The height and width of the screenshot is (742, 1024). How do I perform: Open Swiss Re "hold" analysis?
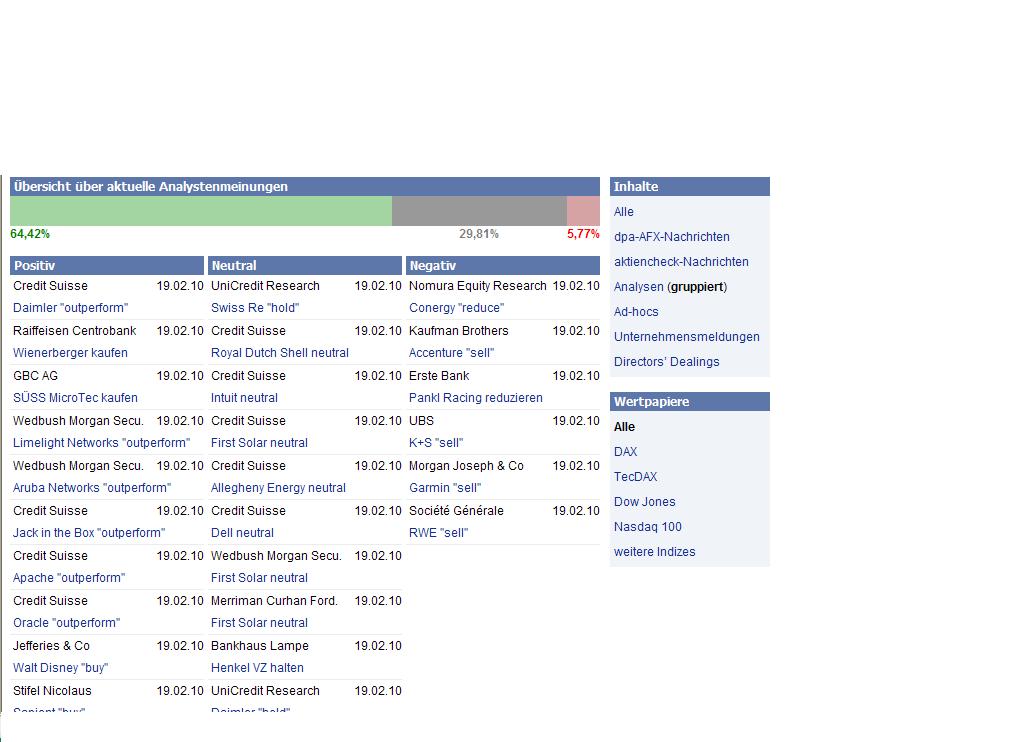click(255, 308)
